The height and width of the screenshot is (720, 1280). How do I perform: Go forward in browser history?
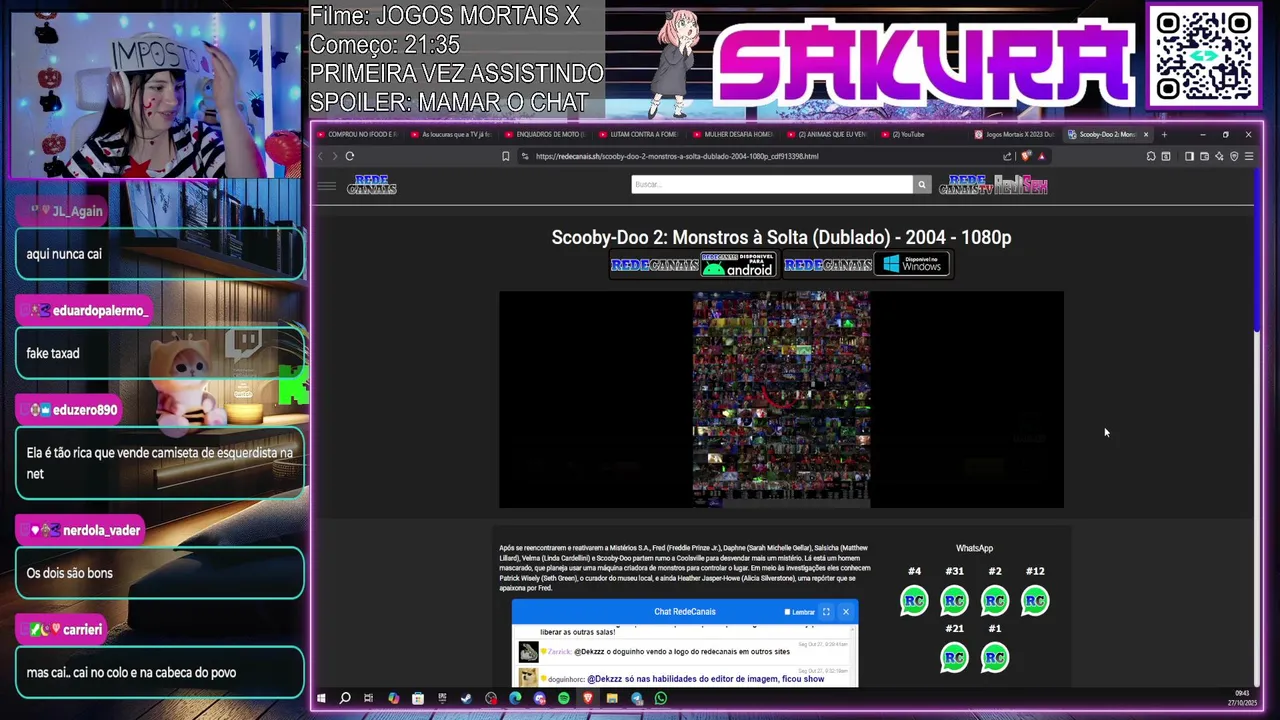click(335, 156)
